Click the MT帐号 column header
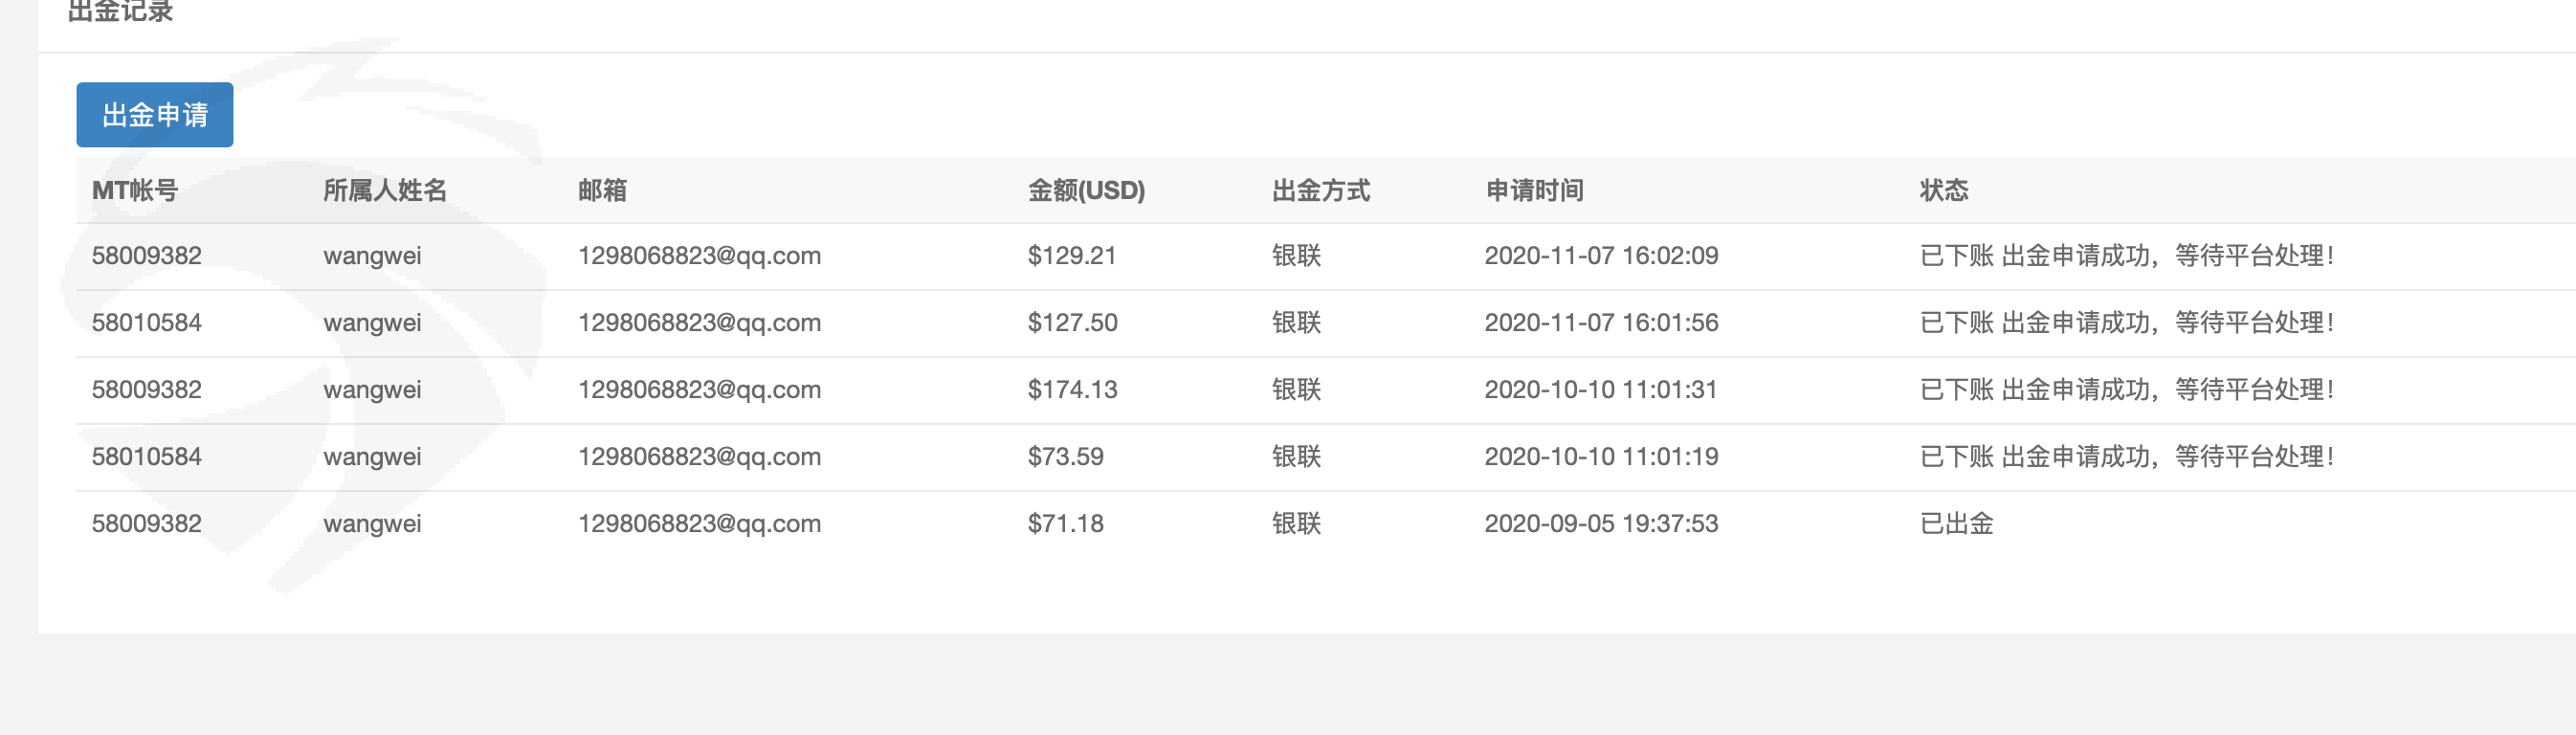The image size is (2576, 735). pos(135,190)
